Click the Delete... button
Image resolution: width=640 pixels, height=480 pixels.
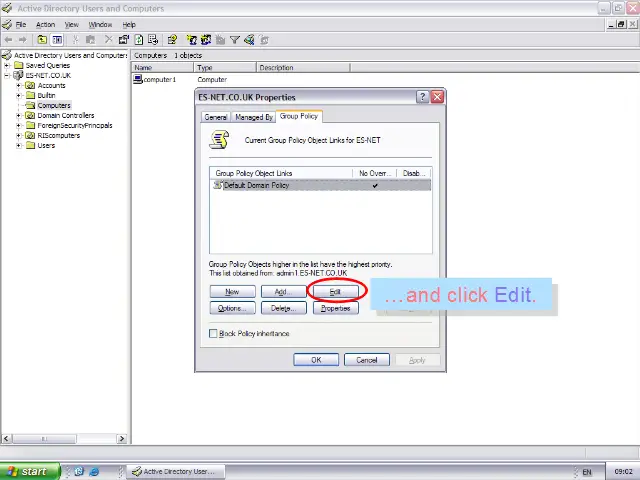284,308
